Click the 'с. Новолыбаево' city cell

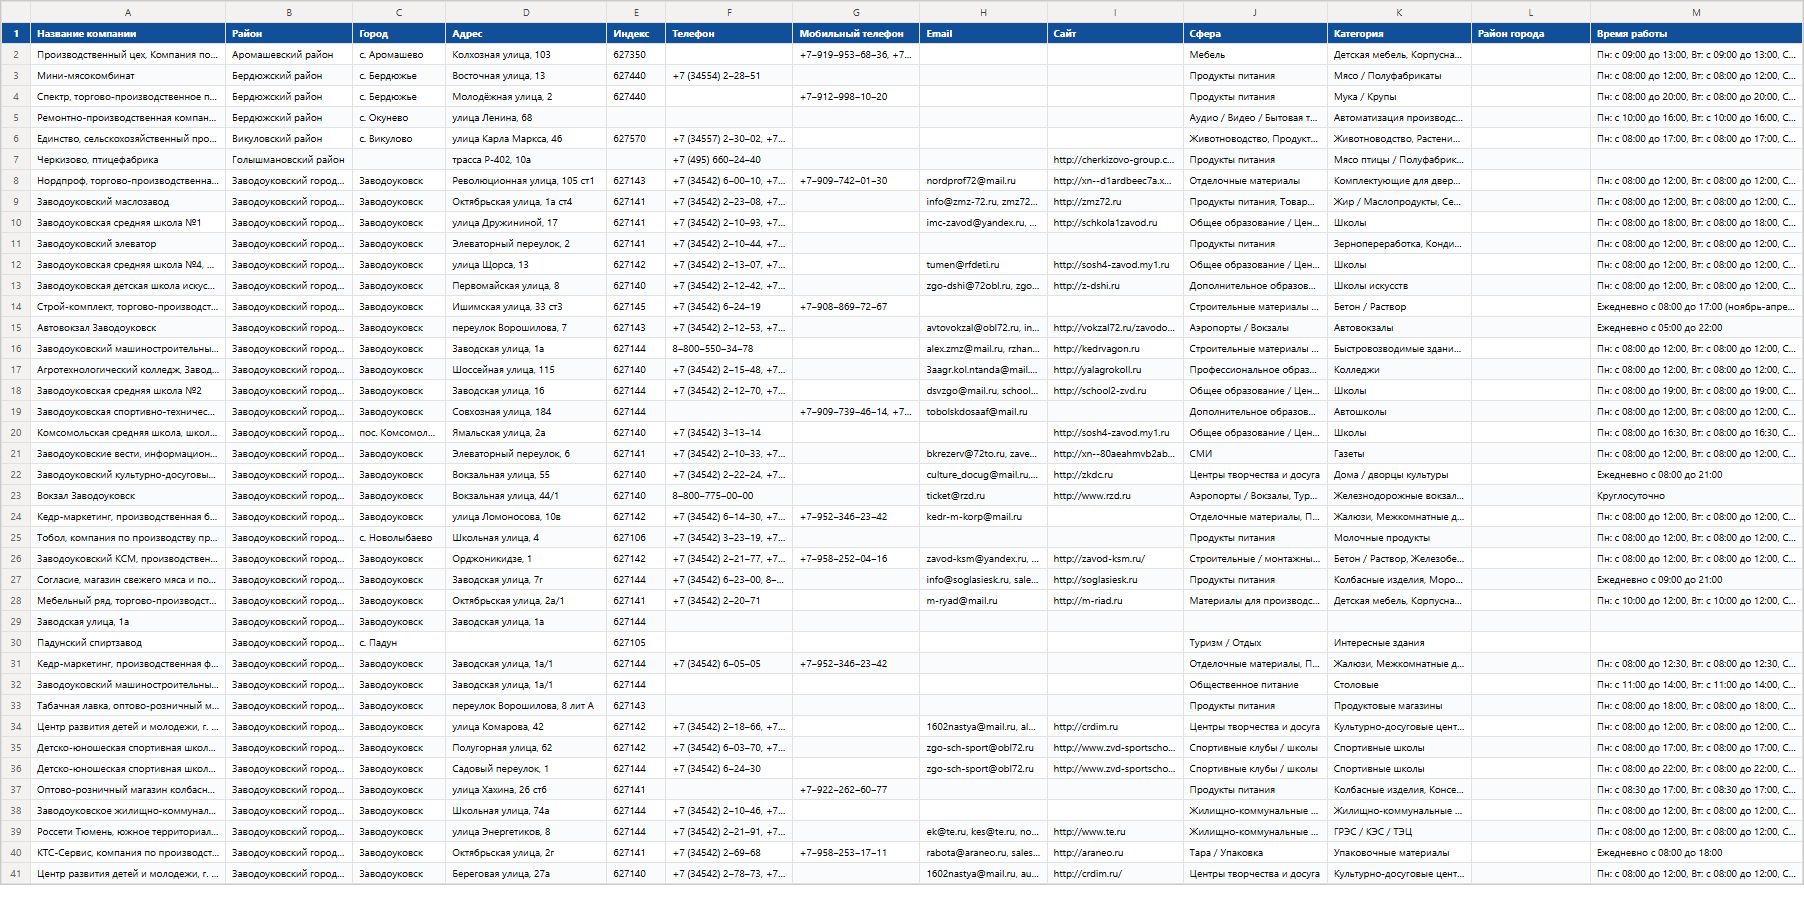(x=399, y=538)
